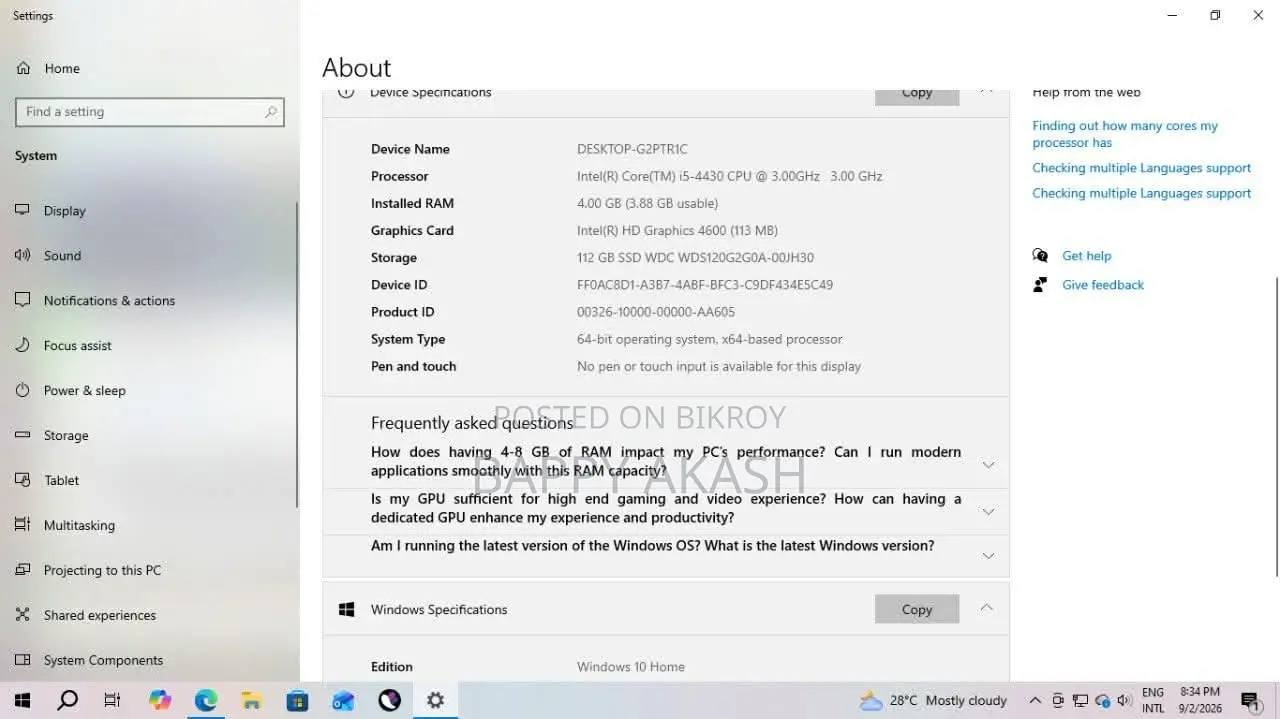Click the Get help chat icon
The height and width of the screenshot is (719, 1280).
point(1040,256)
